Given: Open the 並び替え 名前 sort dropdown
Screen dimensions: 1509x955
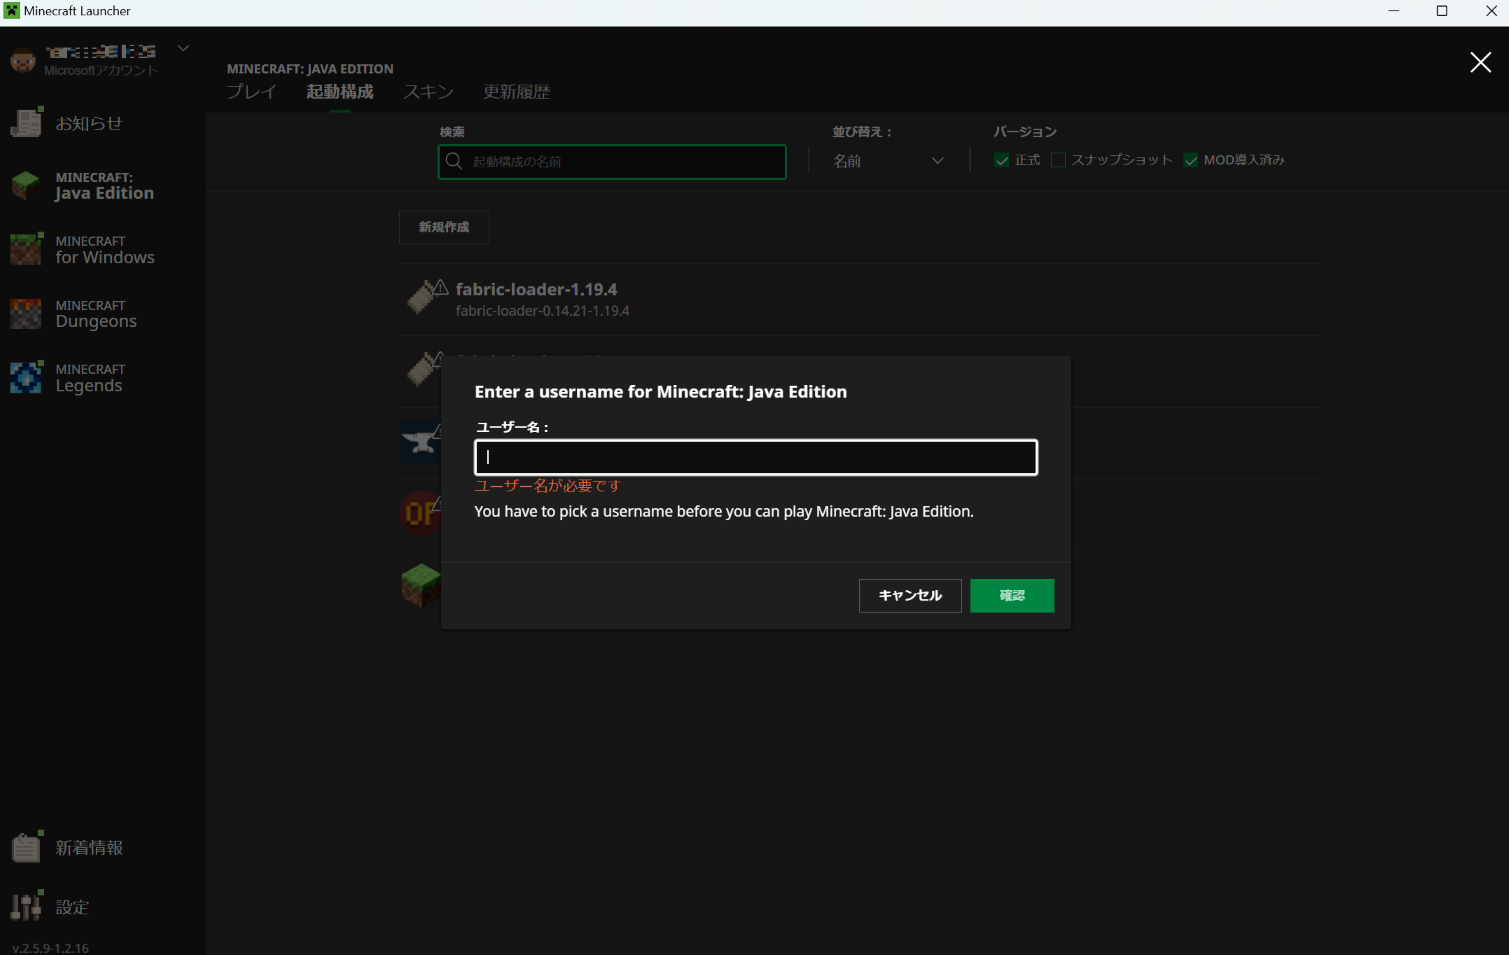Looking at the screenshot, I should pyautogui.click(x=888, y=161).
